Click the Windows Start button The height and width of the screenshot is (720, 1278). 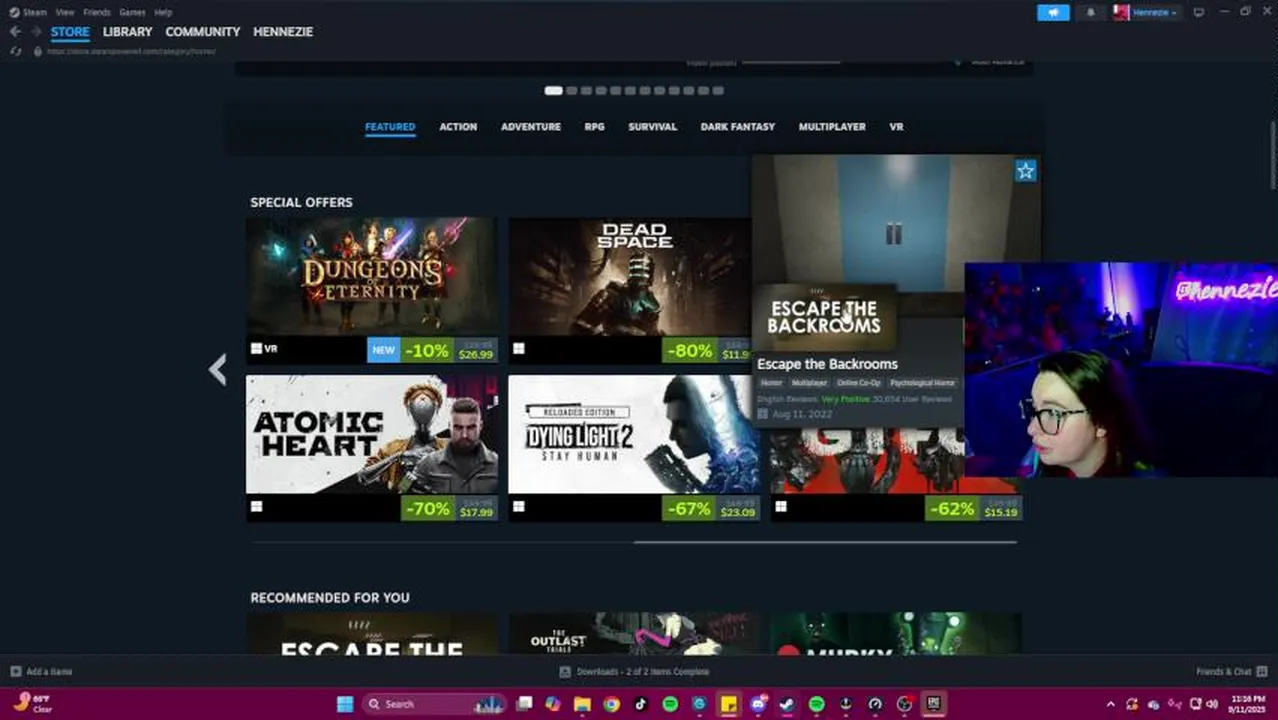click(x=345, y=704)
